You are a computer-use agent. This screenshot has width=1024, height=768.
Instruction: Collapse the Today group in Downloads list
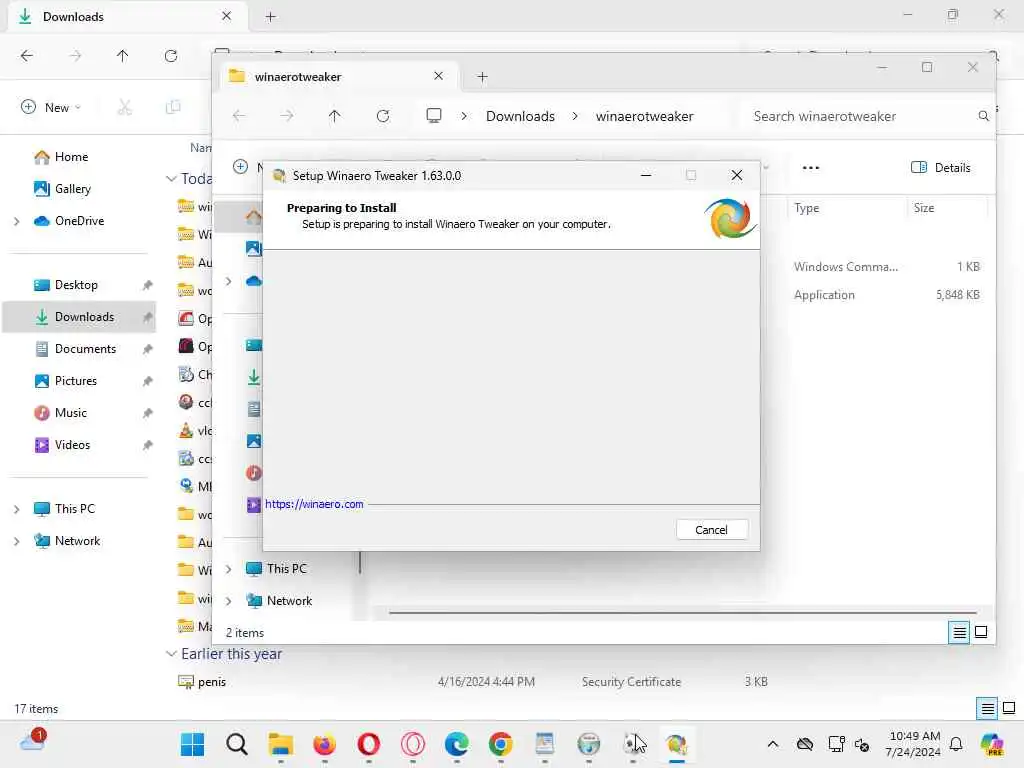click(x=171, y=178)
